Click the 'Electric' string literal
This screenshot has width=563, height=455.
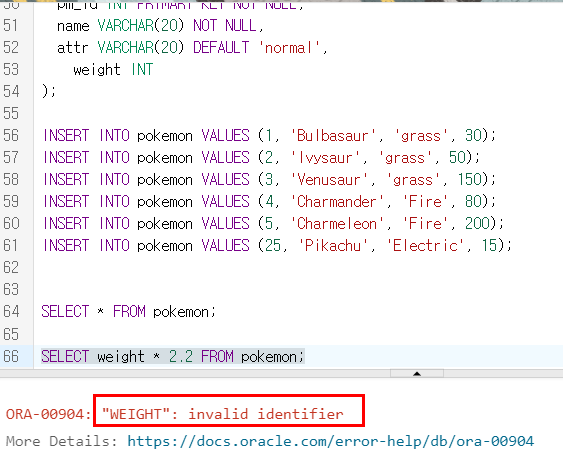tap(425, 246)
